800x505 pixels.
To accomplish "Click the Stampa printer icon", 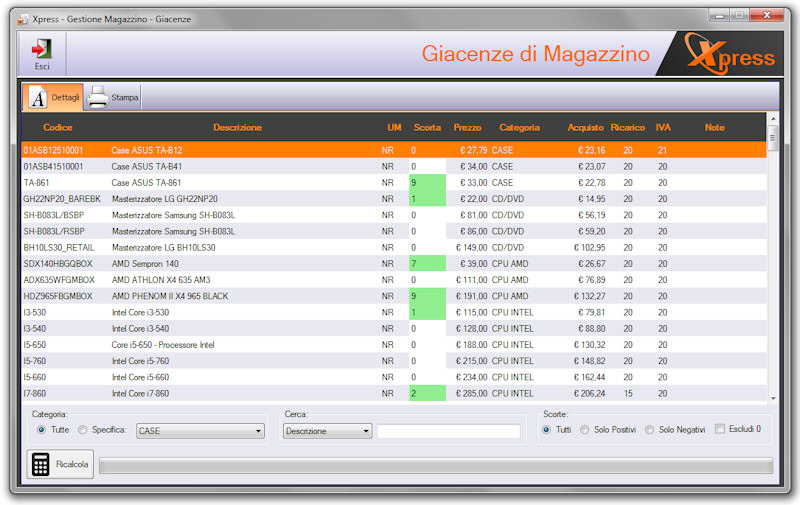I will 97,97.
